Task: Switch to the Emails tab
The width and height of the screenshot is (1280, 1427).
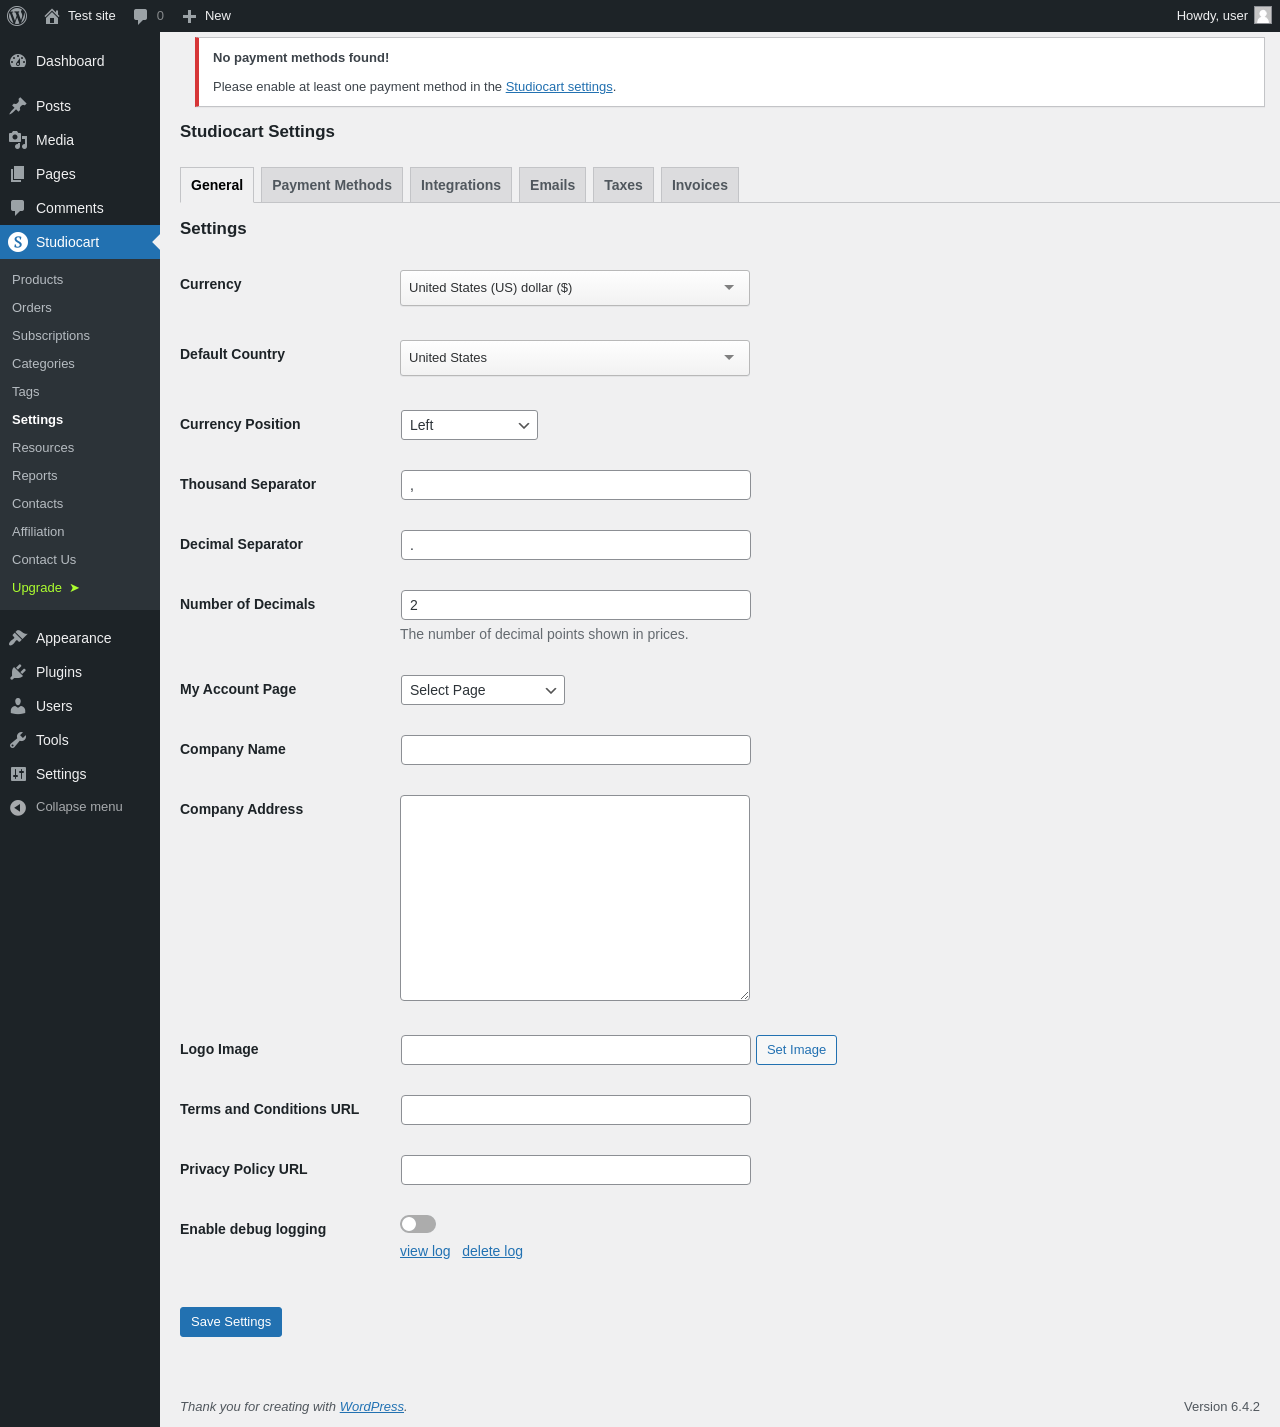Action: (552, 185)
